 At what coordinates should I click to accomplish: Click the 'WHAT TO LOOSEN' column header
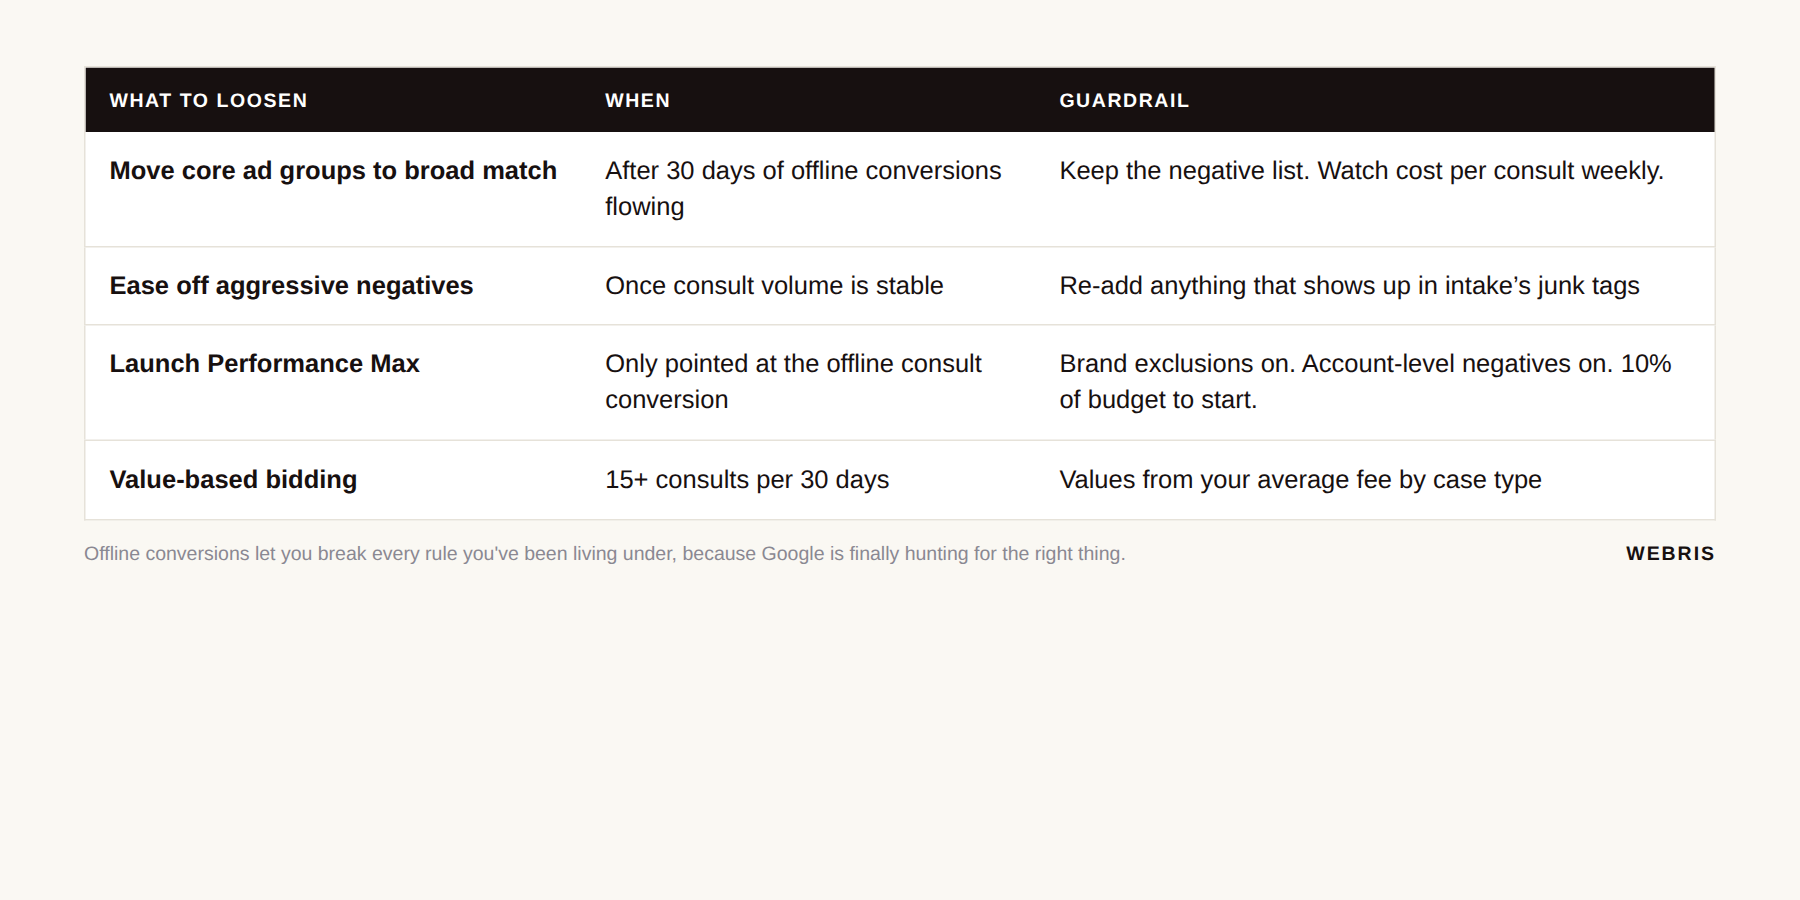[208, 101]
